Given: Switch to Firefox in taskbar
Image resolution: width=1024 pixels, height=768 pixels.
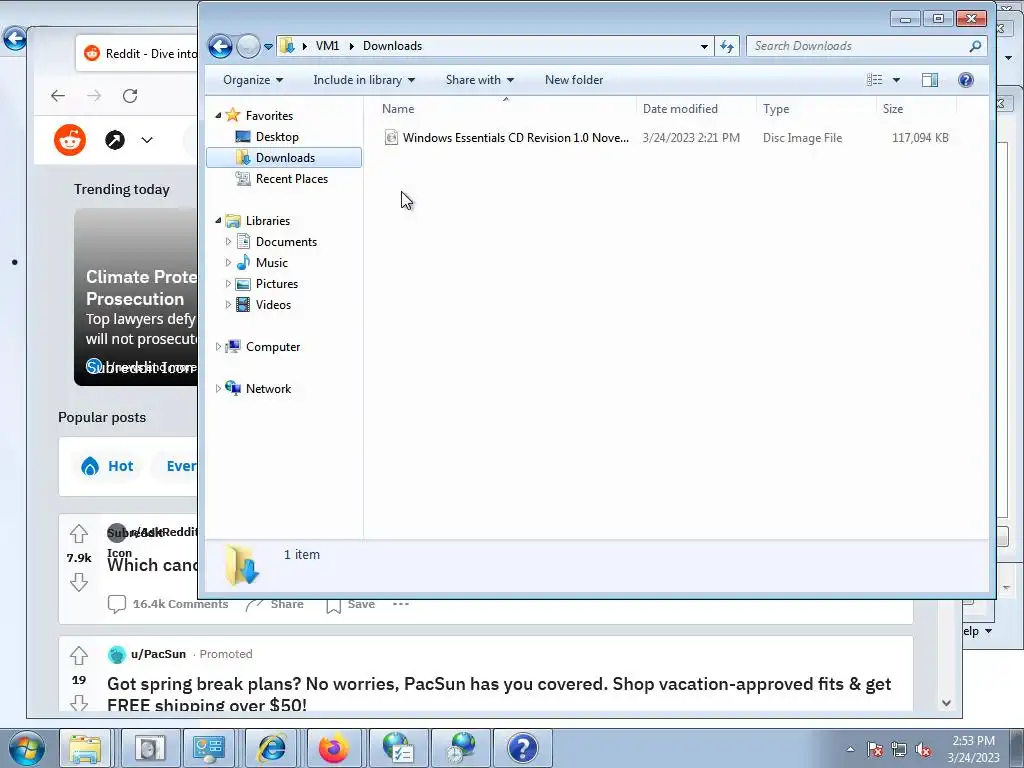Looking at the screenshot, I should click(334, 748).
